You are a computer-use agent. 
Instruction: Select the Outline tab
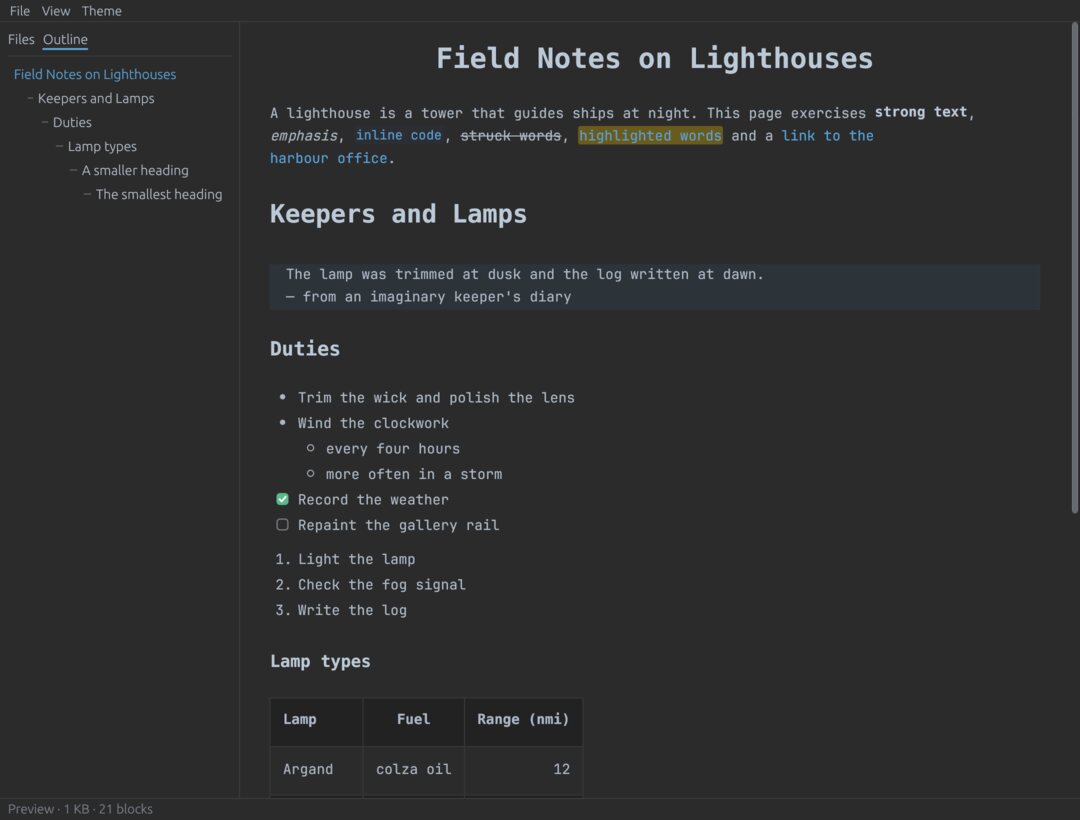point(65,39)
